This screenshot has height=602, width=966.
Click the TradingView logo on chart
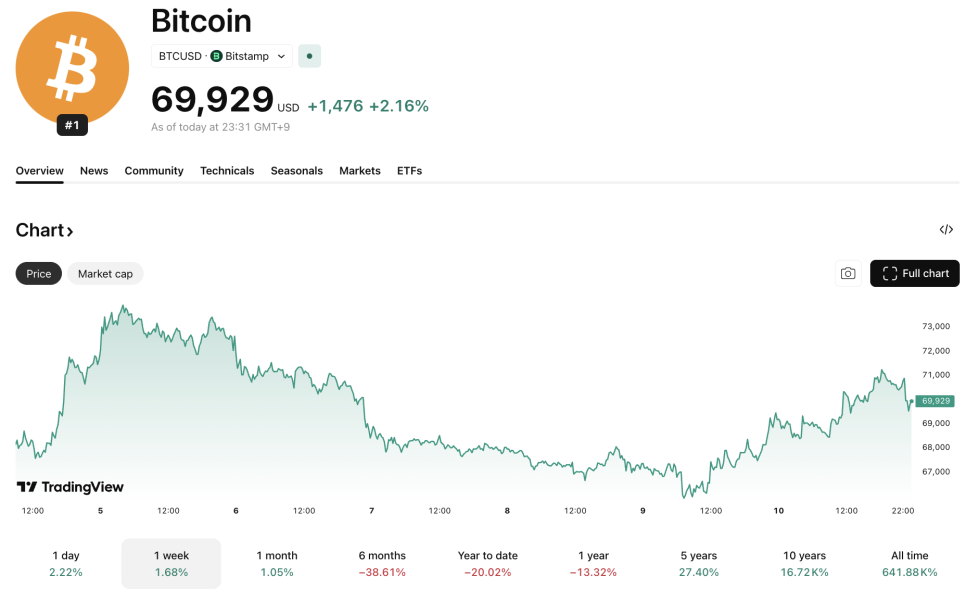click(x=70, y=487)
